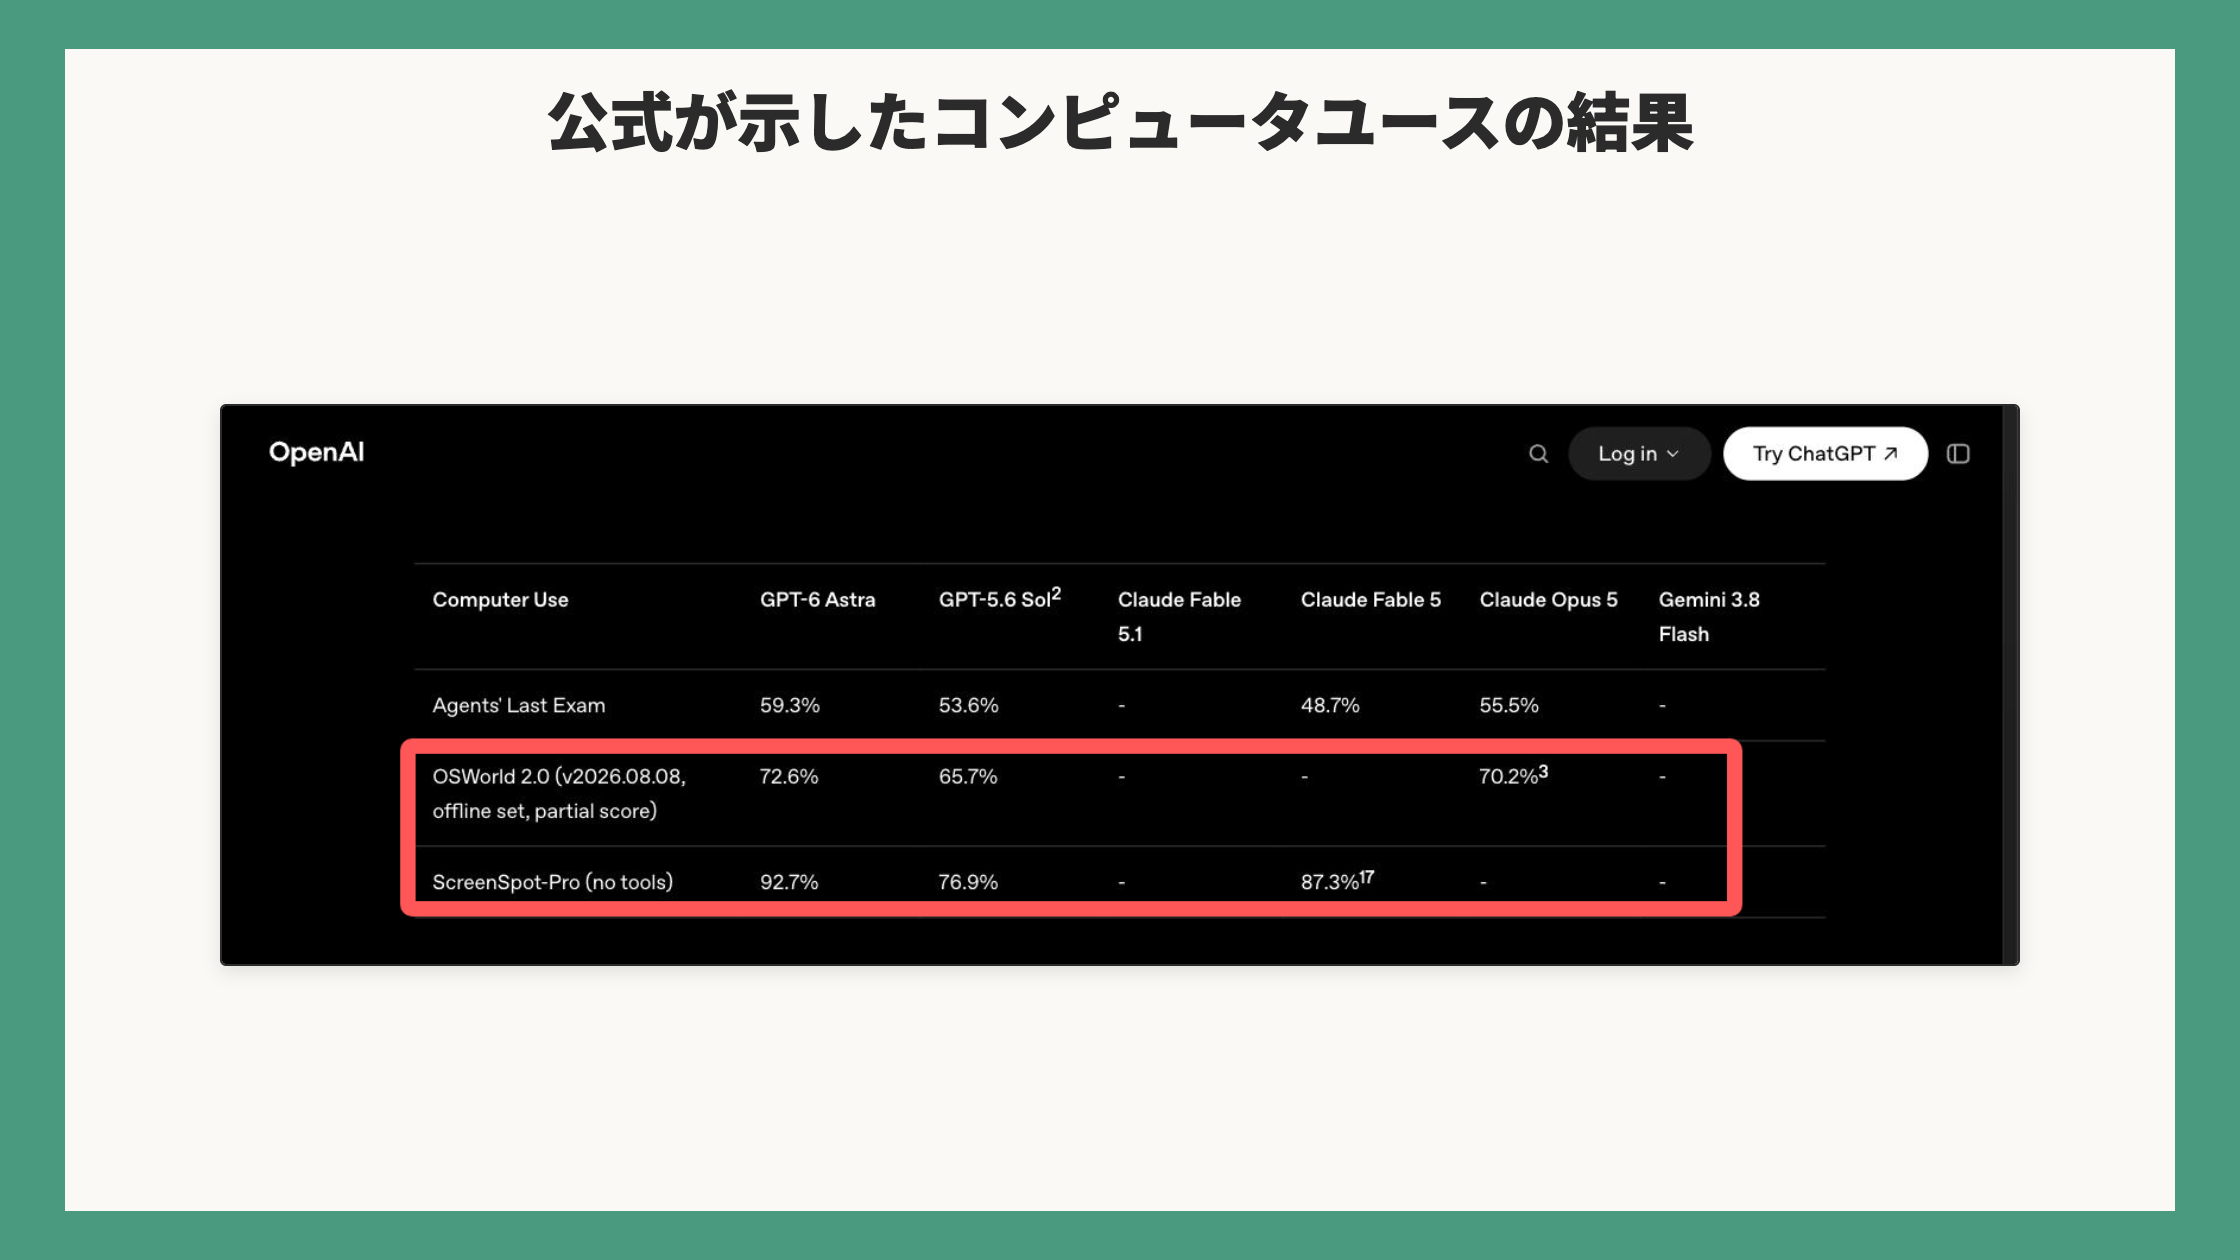Image resolution: width=2240 pixels, height=1260 pixels.
Task: Click the OpenAI logo
Action: coord(316,453)
